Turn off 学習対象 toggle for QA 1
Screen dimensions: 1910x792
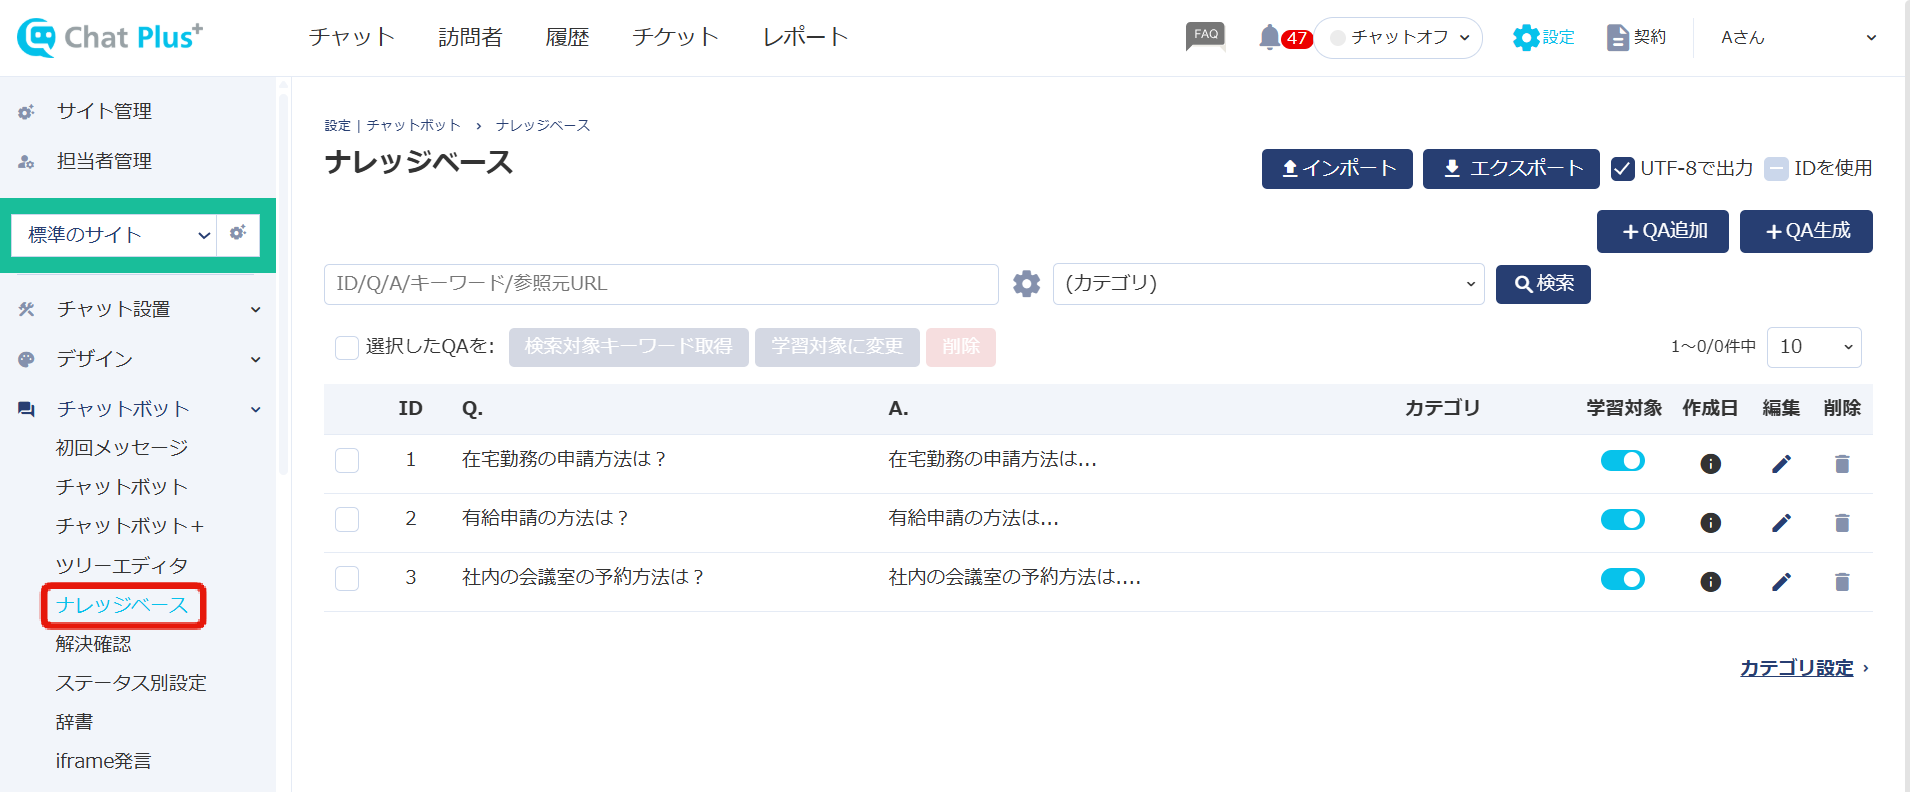1623,460
